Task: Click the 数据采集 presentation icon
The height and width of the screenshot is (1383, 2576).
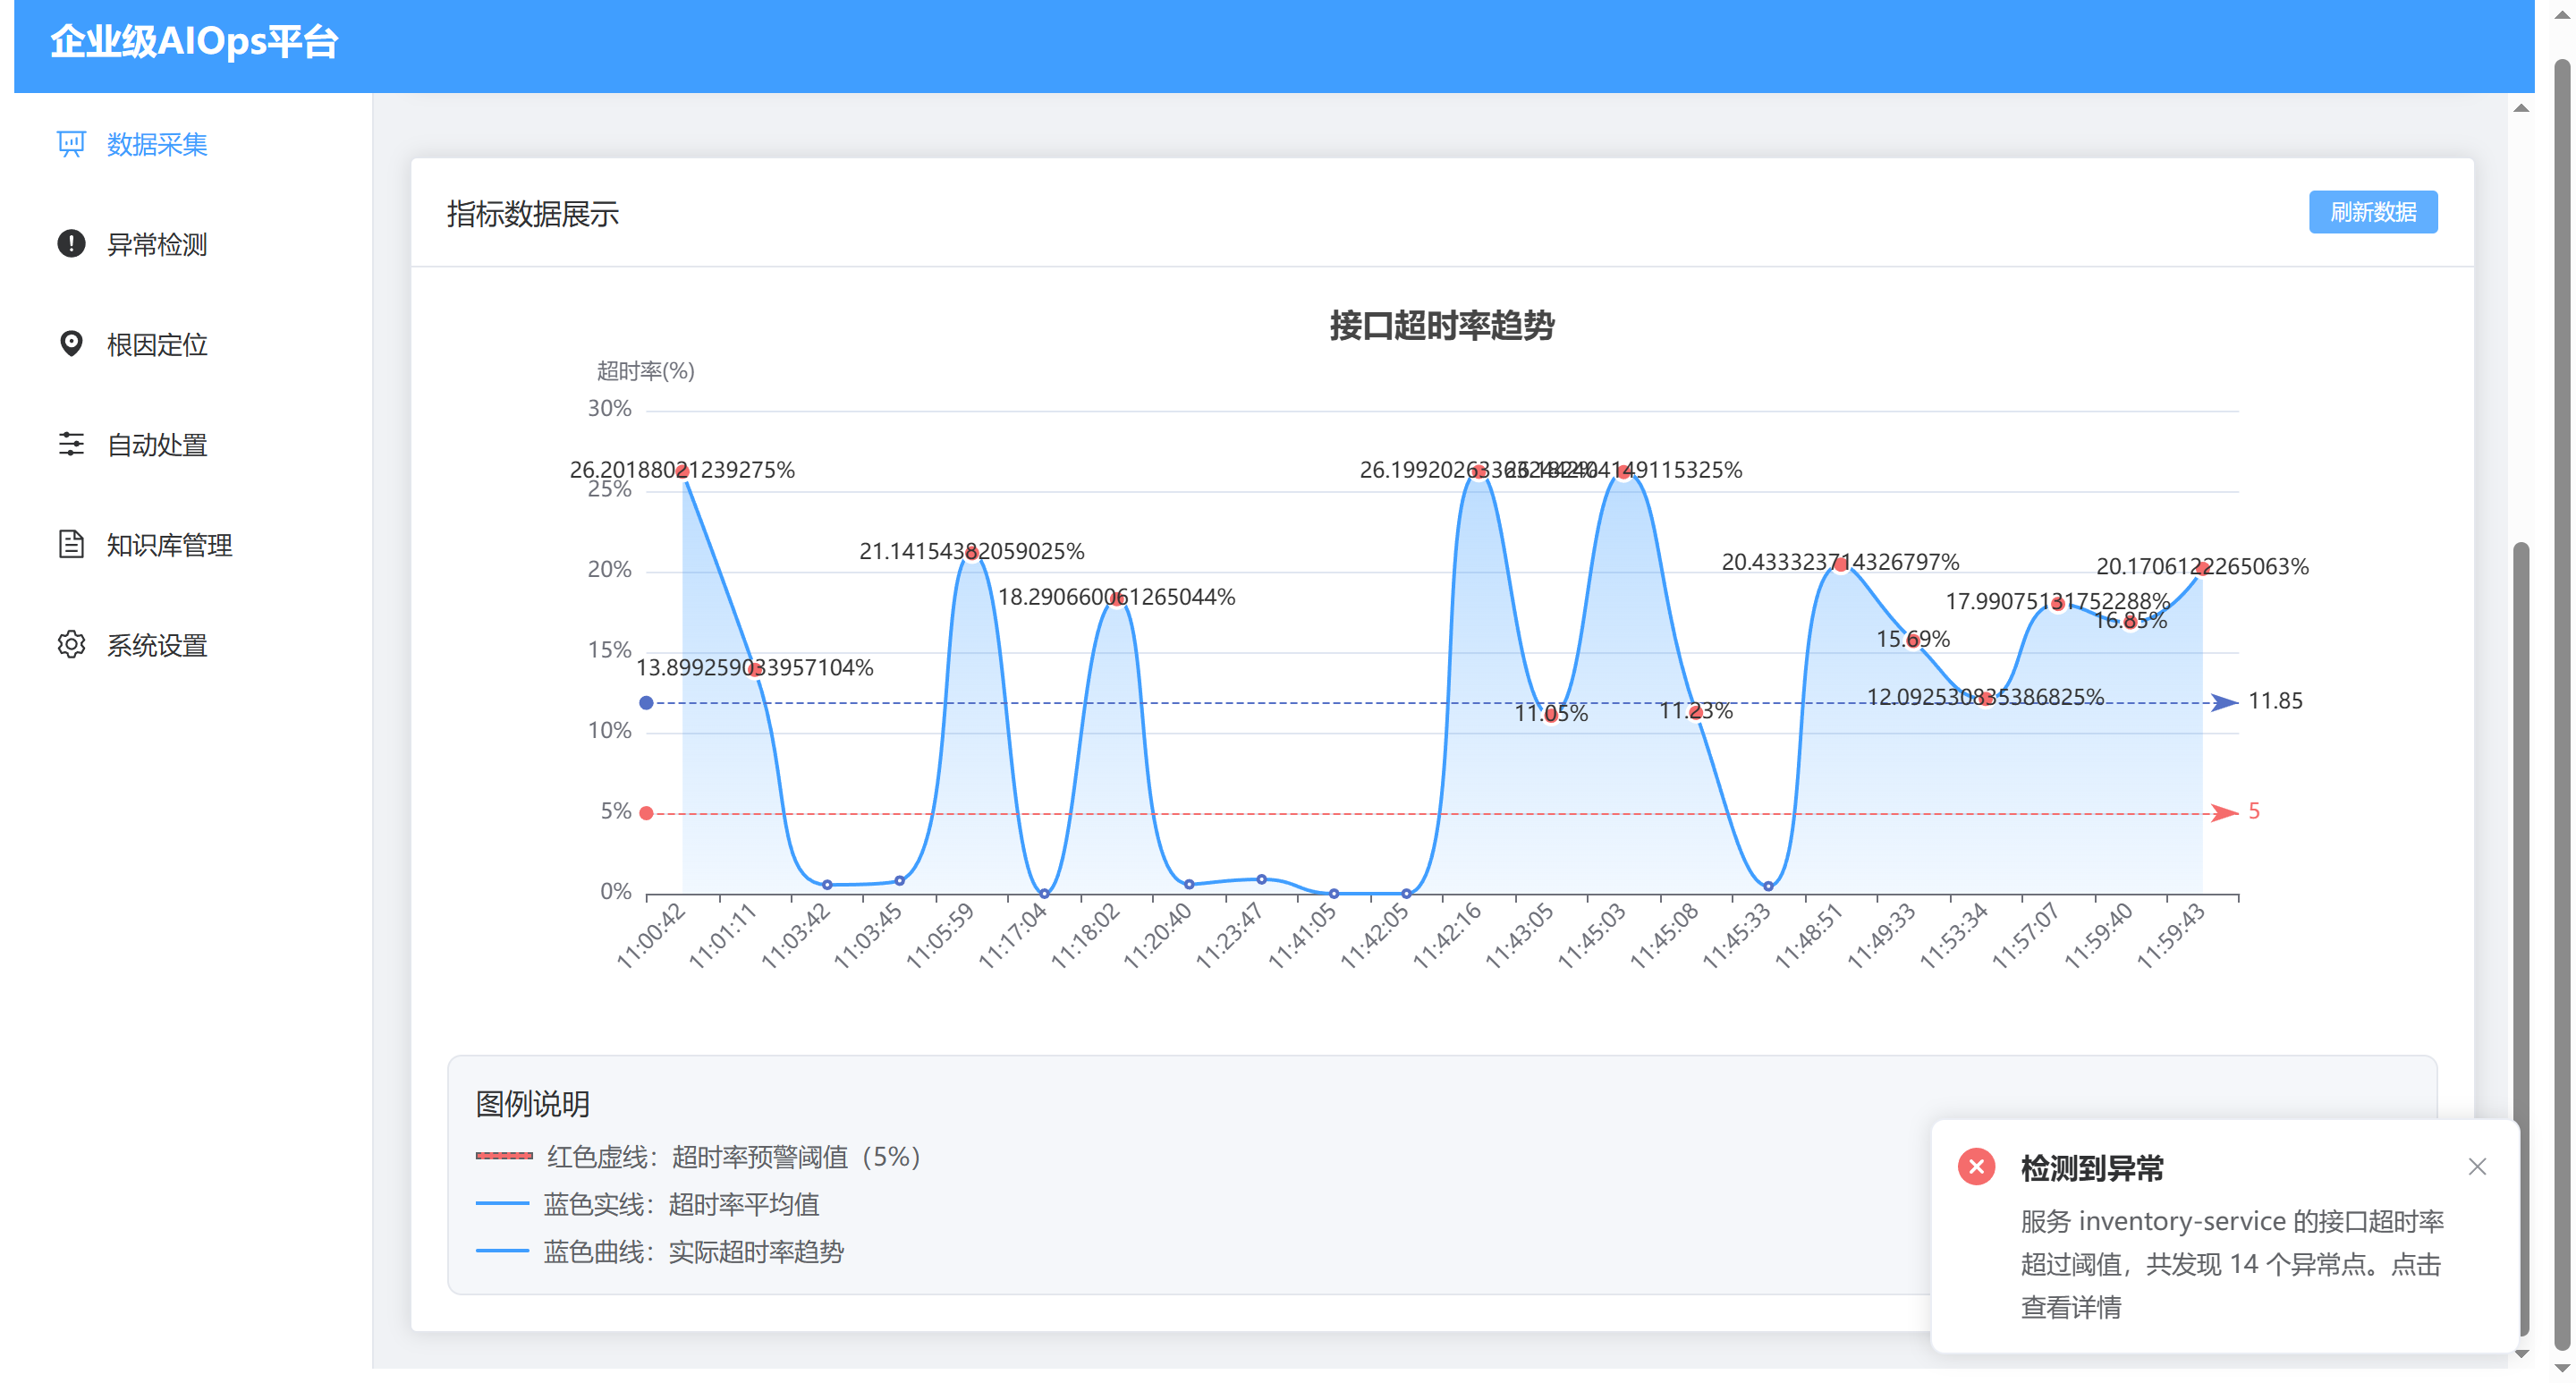Action: click(x=71, y=144)
